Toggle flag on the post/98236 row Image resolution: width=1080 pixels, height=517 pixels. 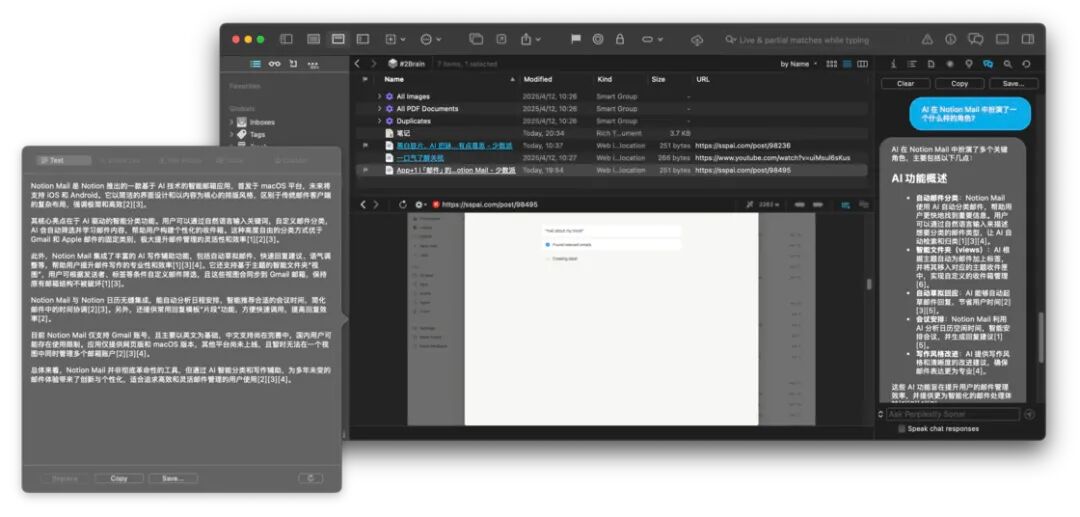365,145
